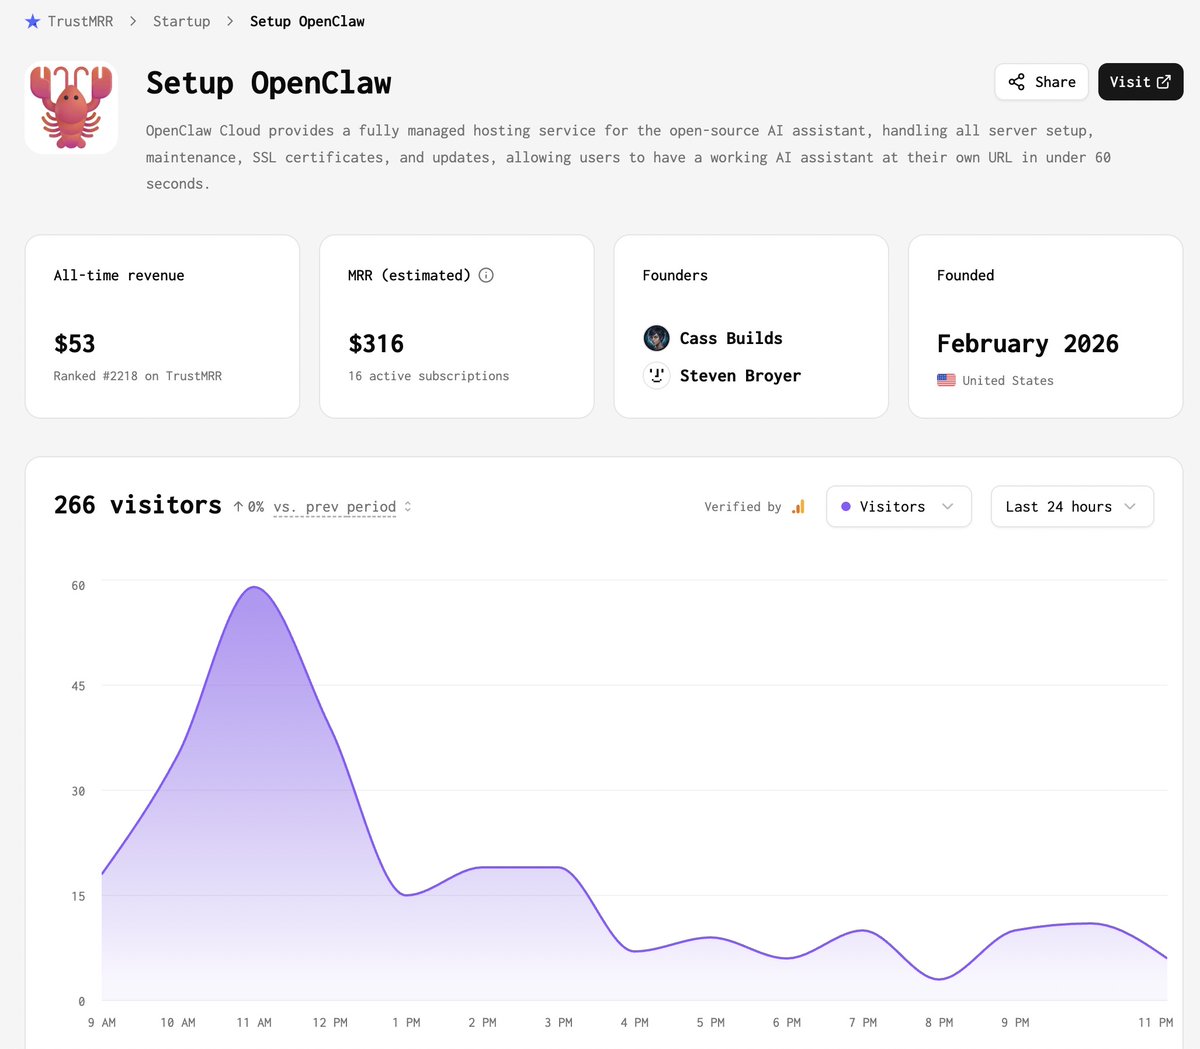Click the analytics verification icon
The height and width of the screenshot is (1049, 1200).
798,507
